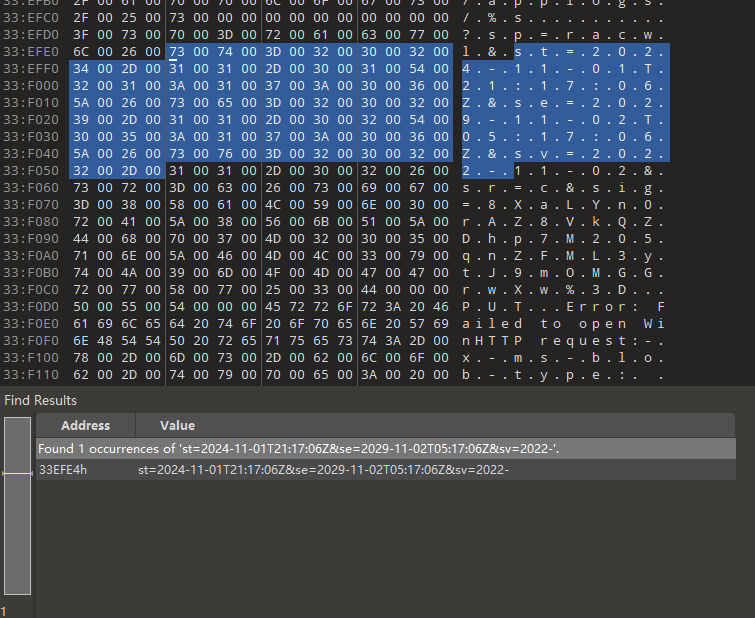Select address 33:F0C0 row label

31,290
